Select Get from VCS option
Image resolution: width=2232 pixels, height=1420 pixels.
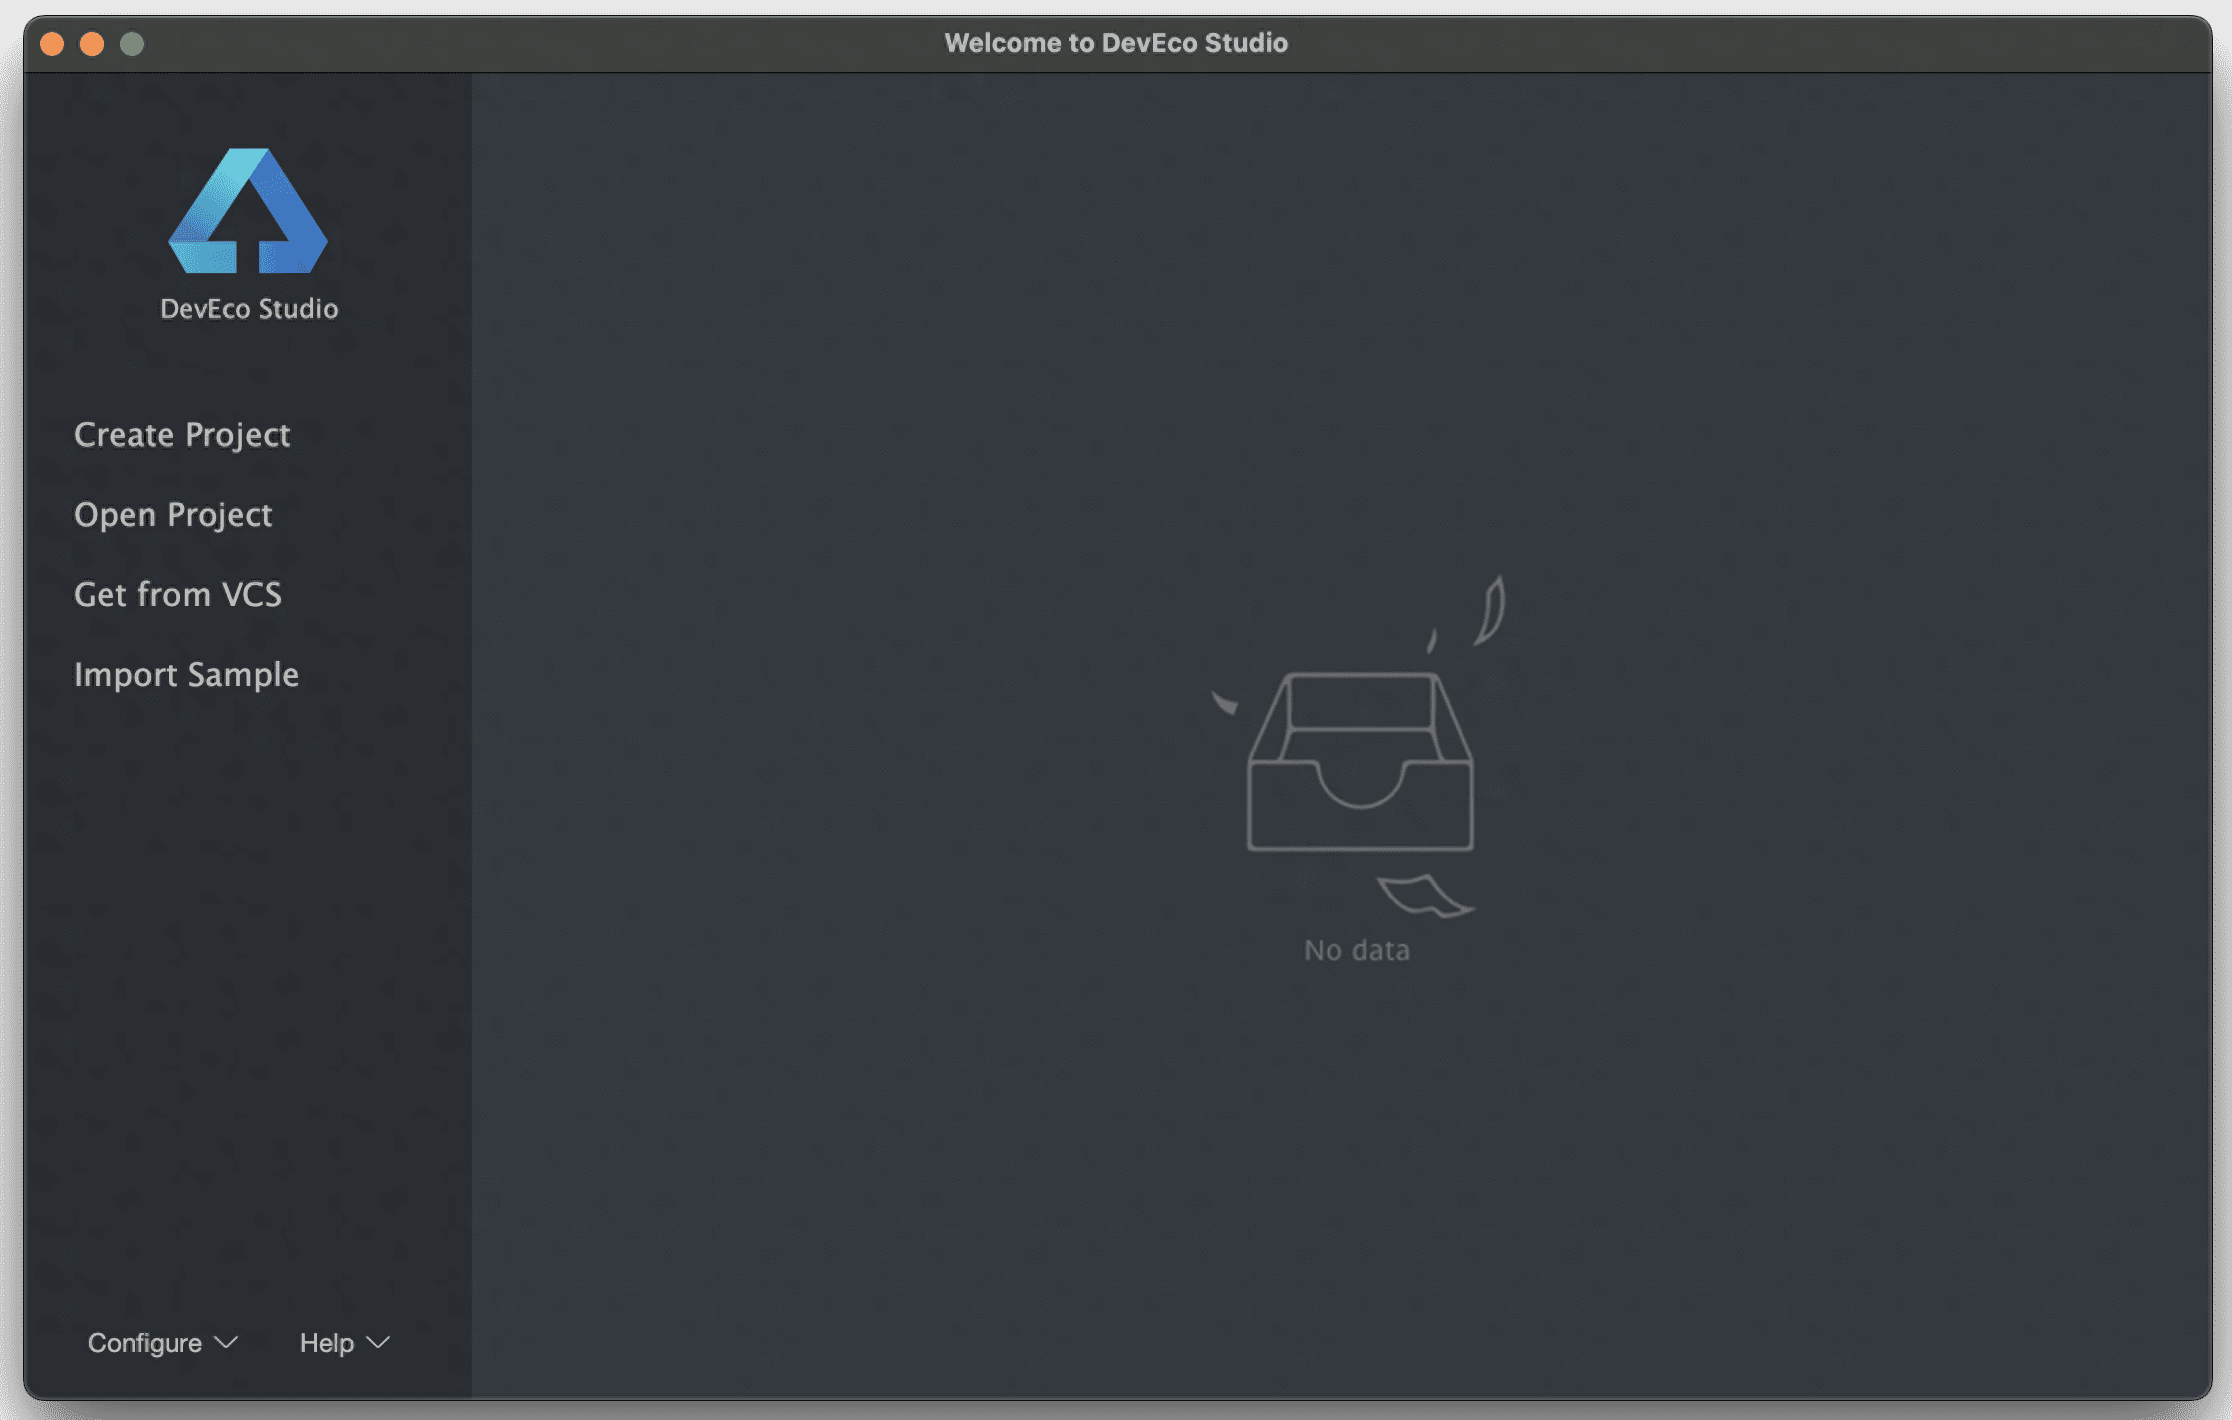pos(178,595)
